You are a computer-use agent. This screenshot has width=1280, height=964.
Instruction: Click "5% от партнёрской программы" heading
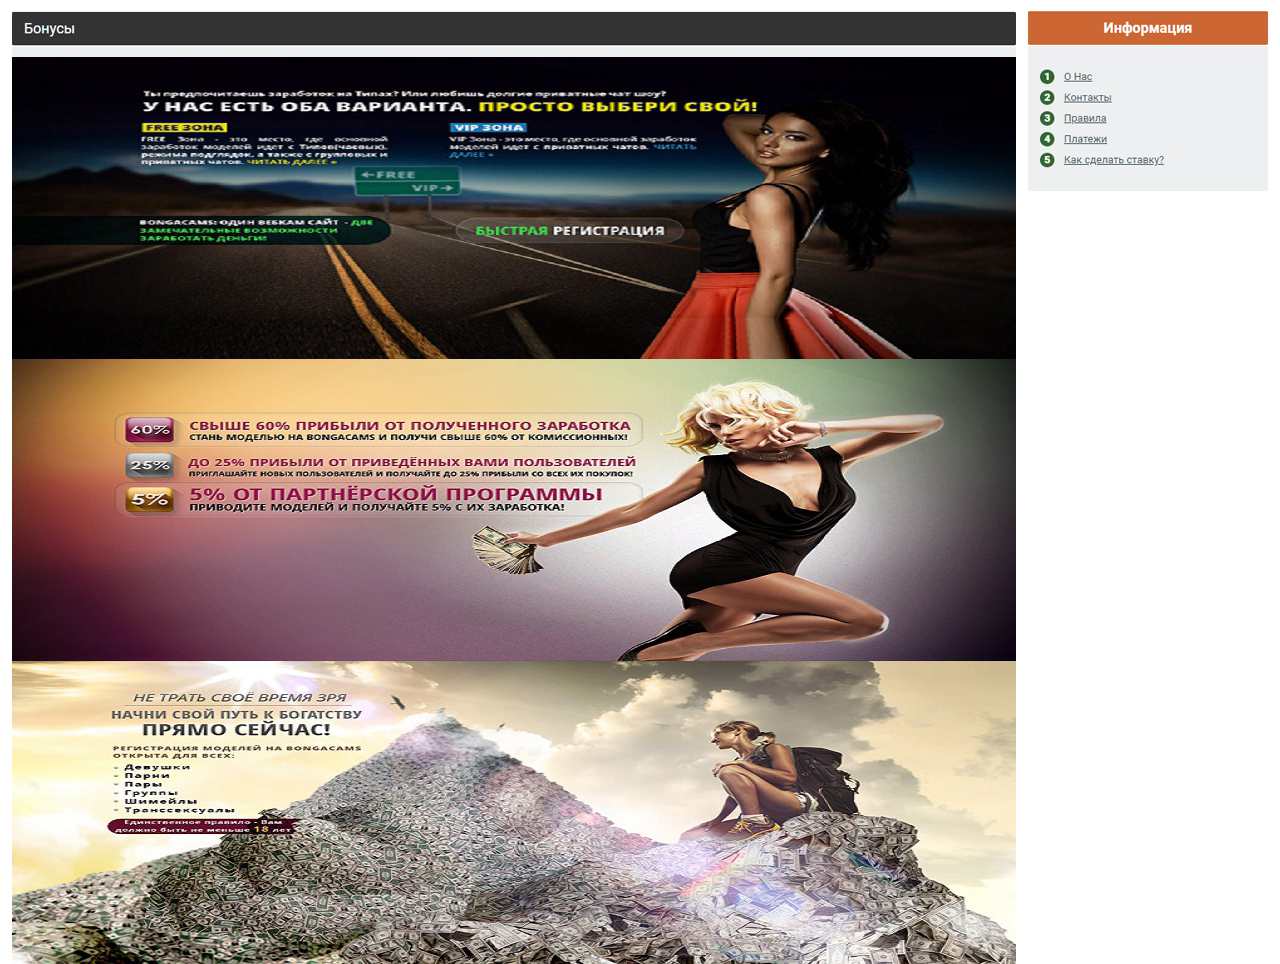coord(396,494)
